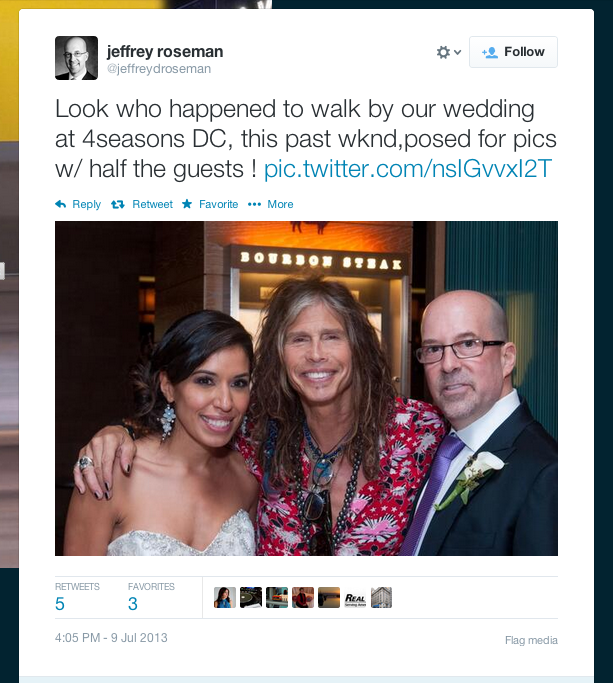The height and width of the screenshot is (683, 613).
Task: Open the dropdown arrow beside the gear
Action: pos(457,52)
